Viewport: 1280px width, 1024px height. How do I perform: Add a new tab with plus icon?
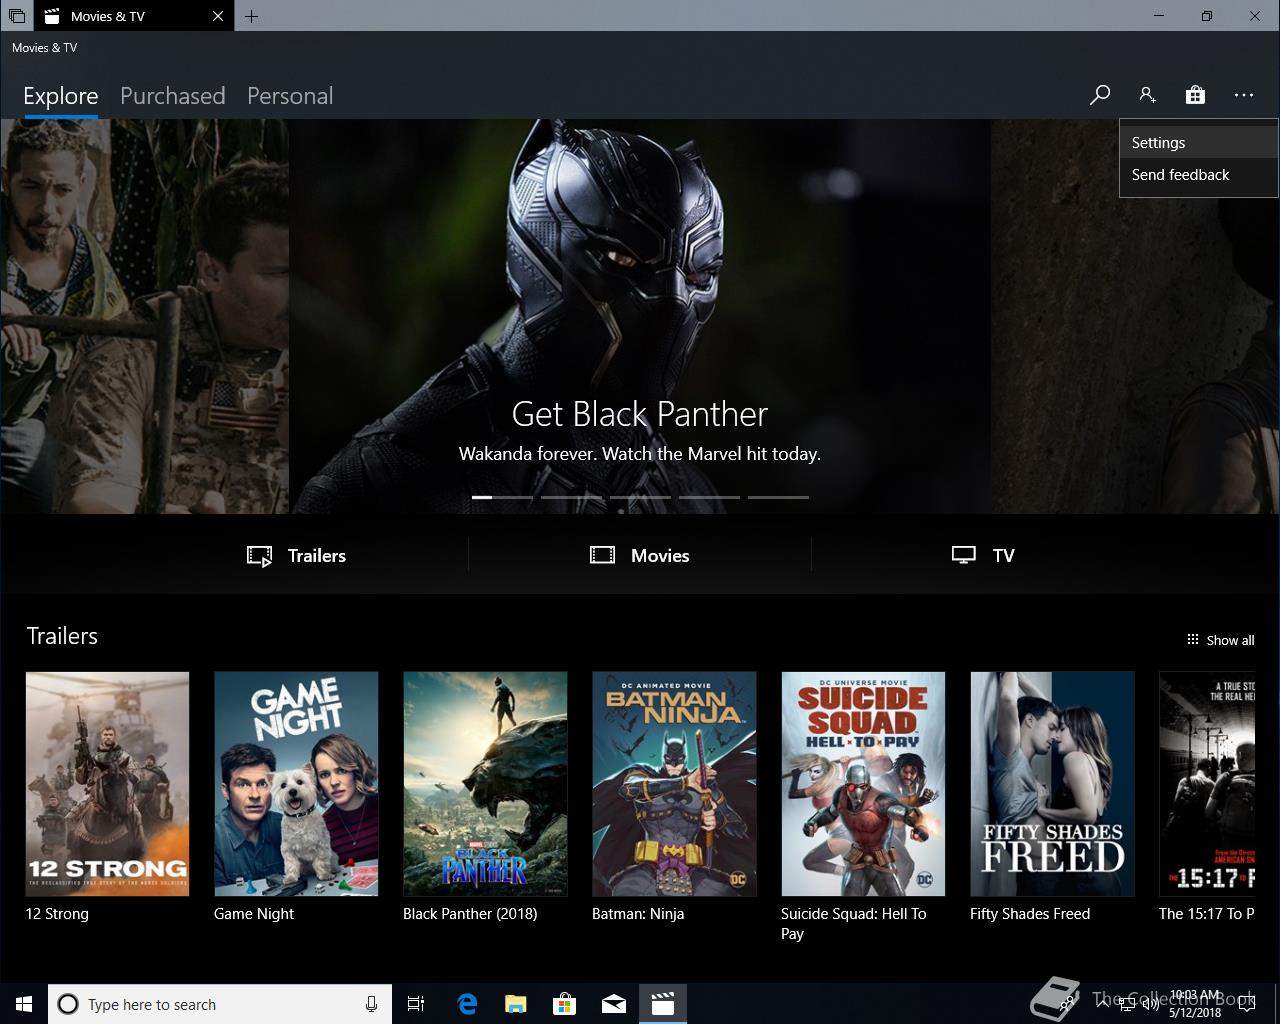tap(251, 16)
